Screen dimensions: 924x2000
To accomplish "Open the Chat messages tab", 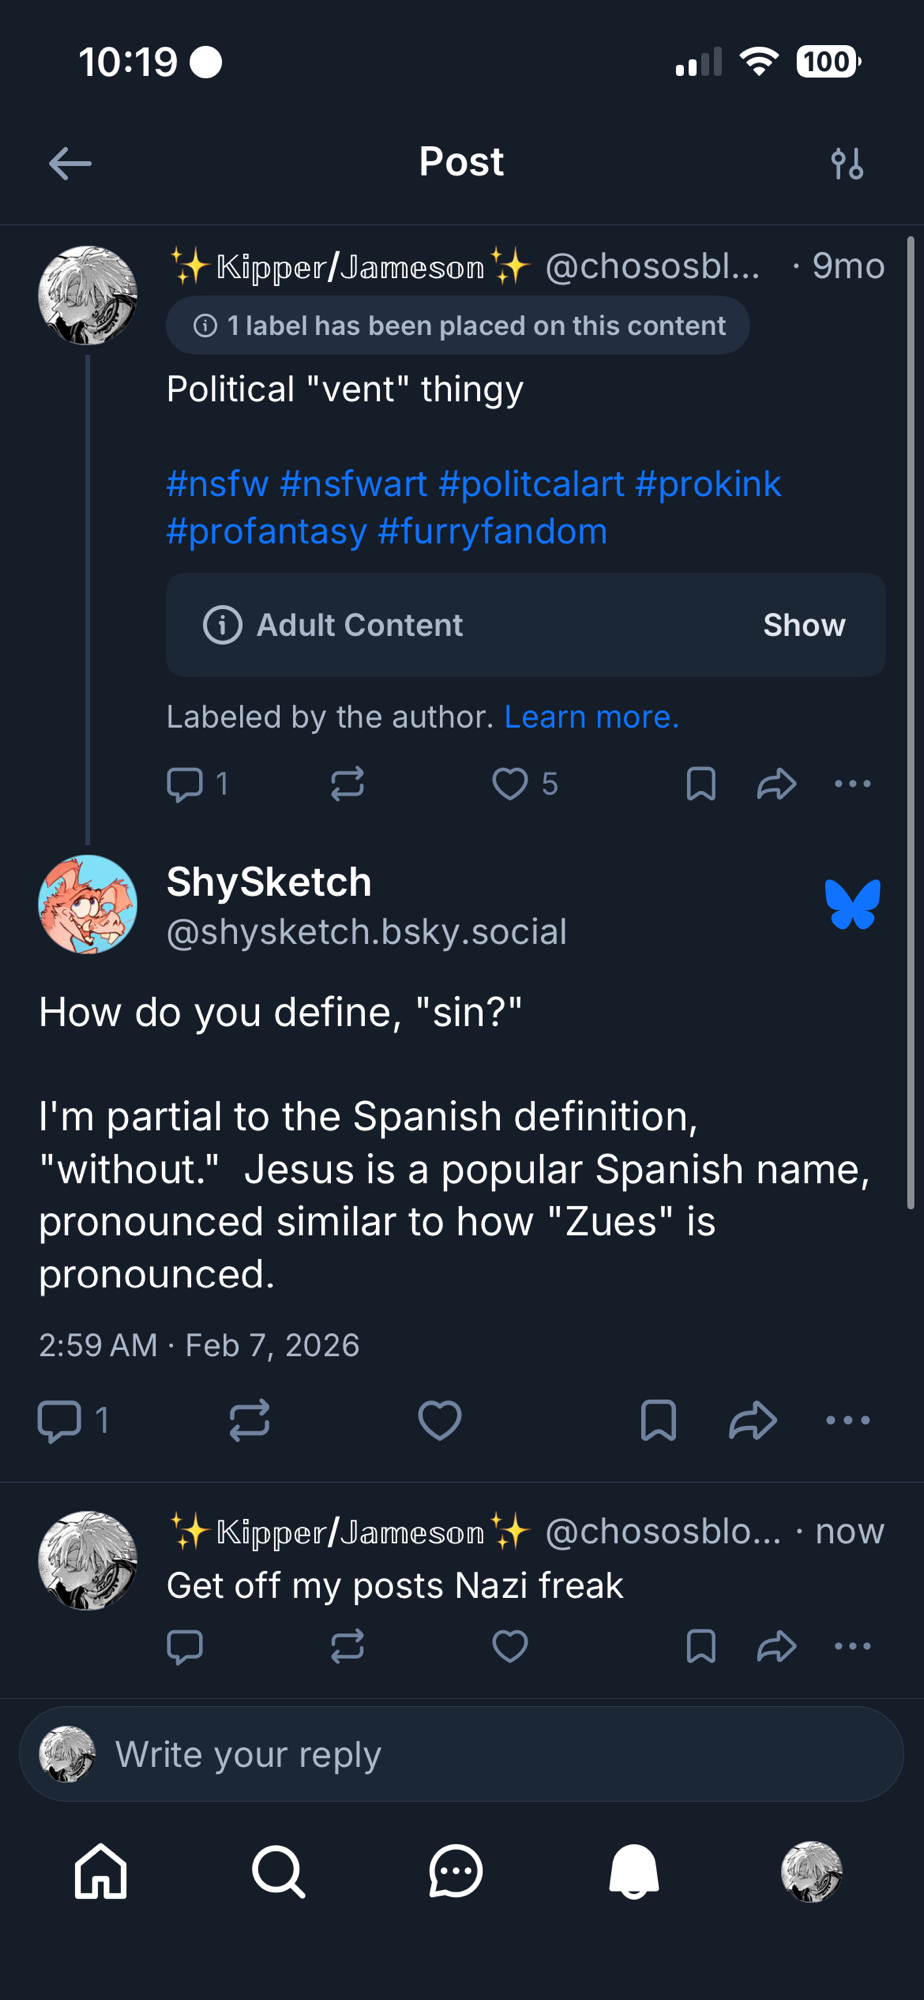I will pos(456,1871).
